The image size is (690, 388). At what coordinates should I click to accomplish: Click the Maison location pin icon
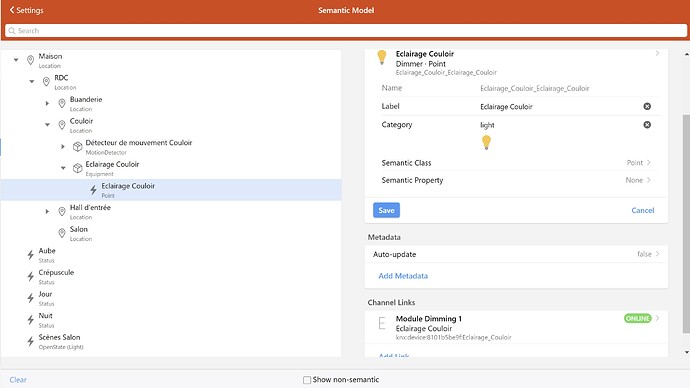click(x=30, y=60)
